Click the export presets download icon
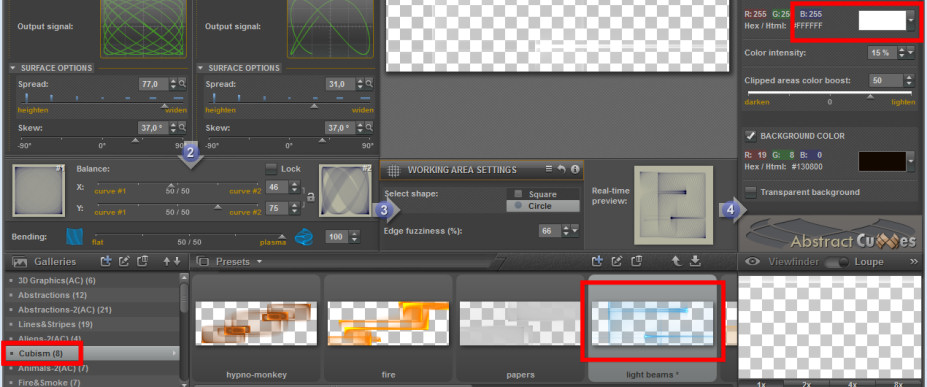This screenshot has height=387, width=927. pos(695,261)
